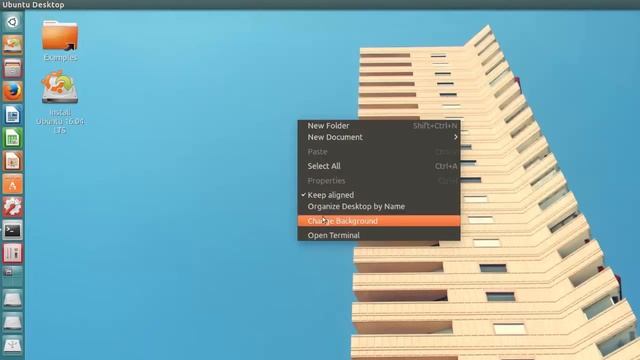Open System Settings gear icon

point(12,207)
